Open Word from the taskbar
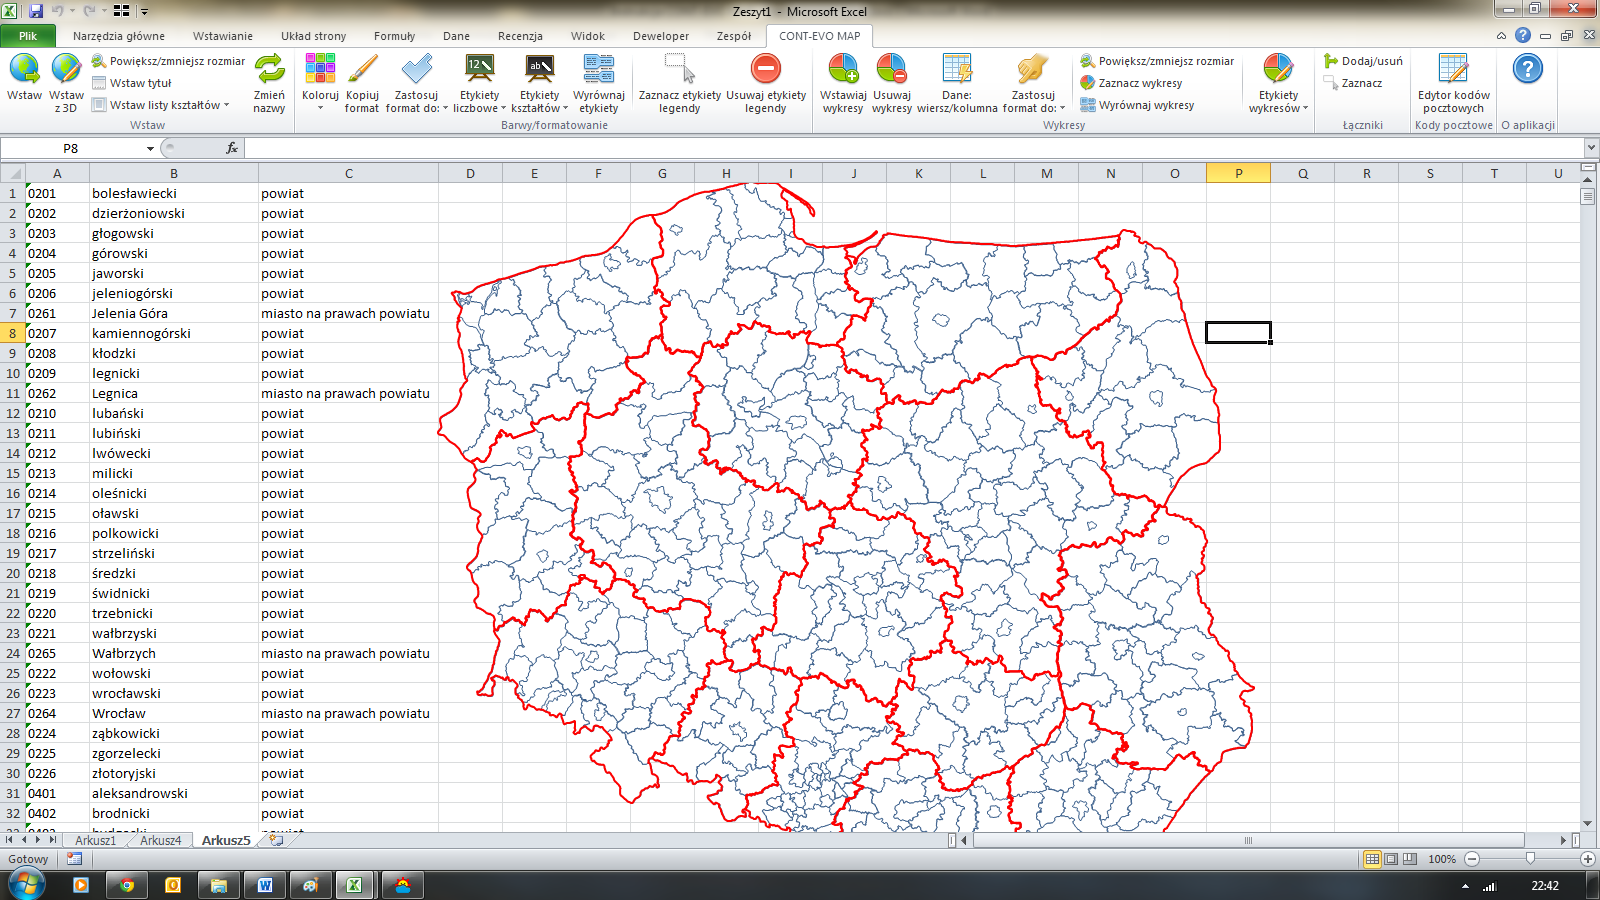Viewport: 1600px width, 900px height. [265, 885]
